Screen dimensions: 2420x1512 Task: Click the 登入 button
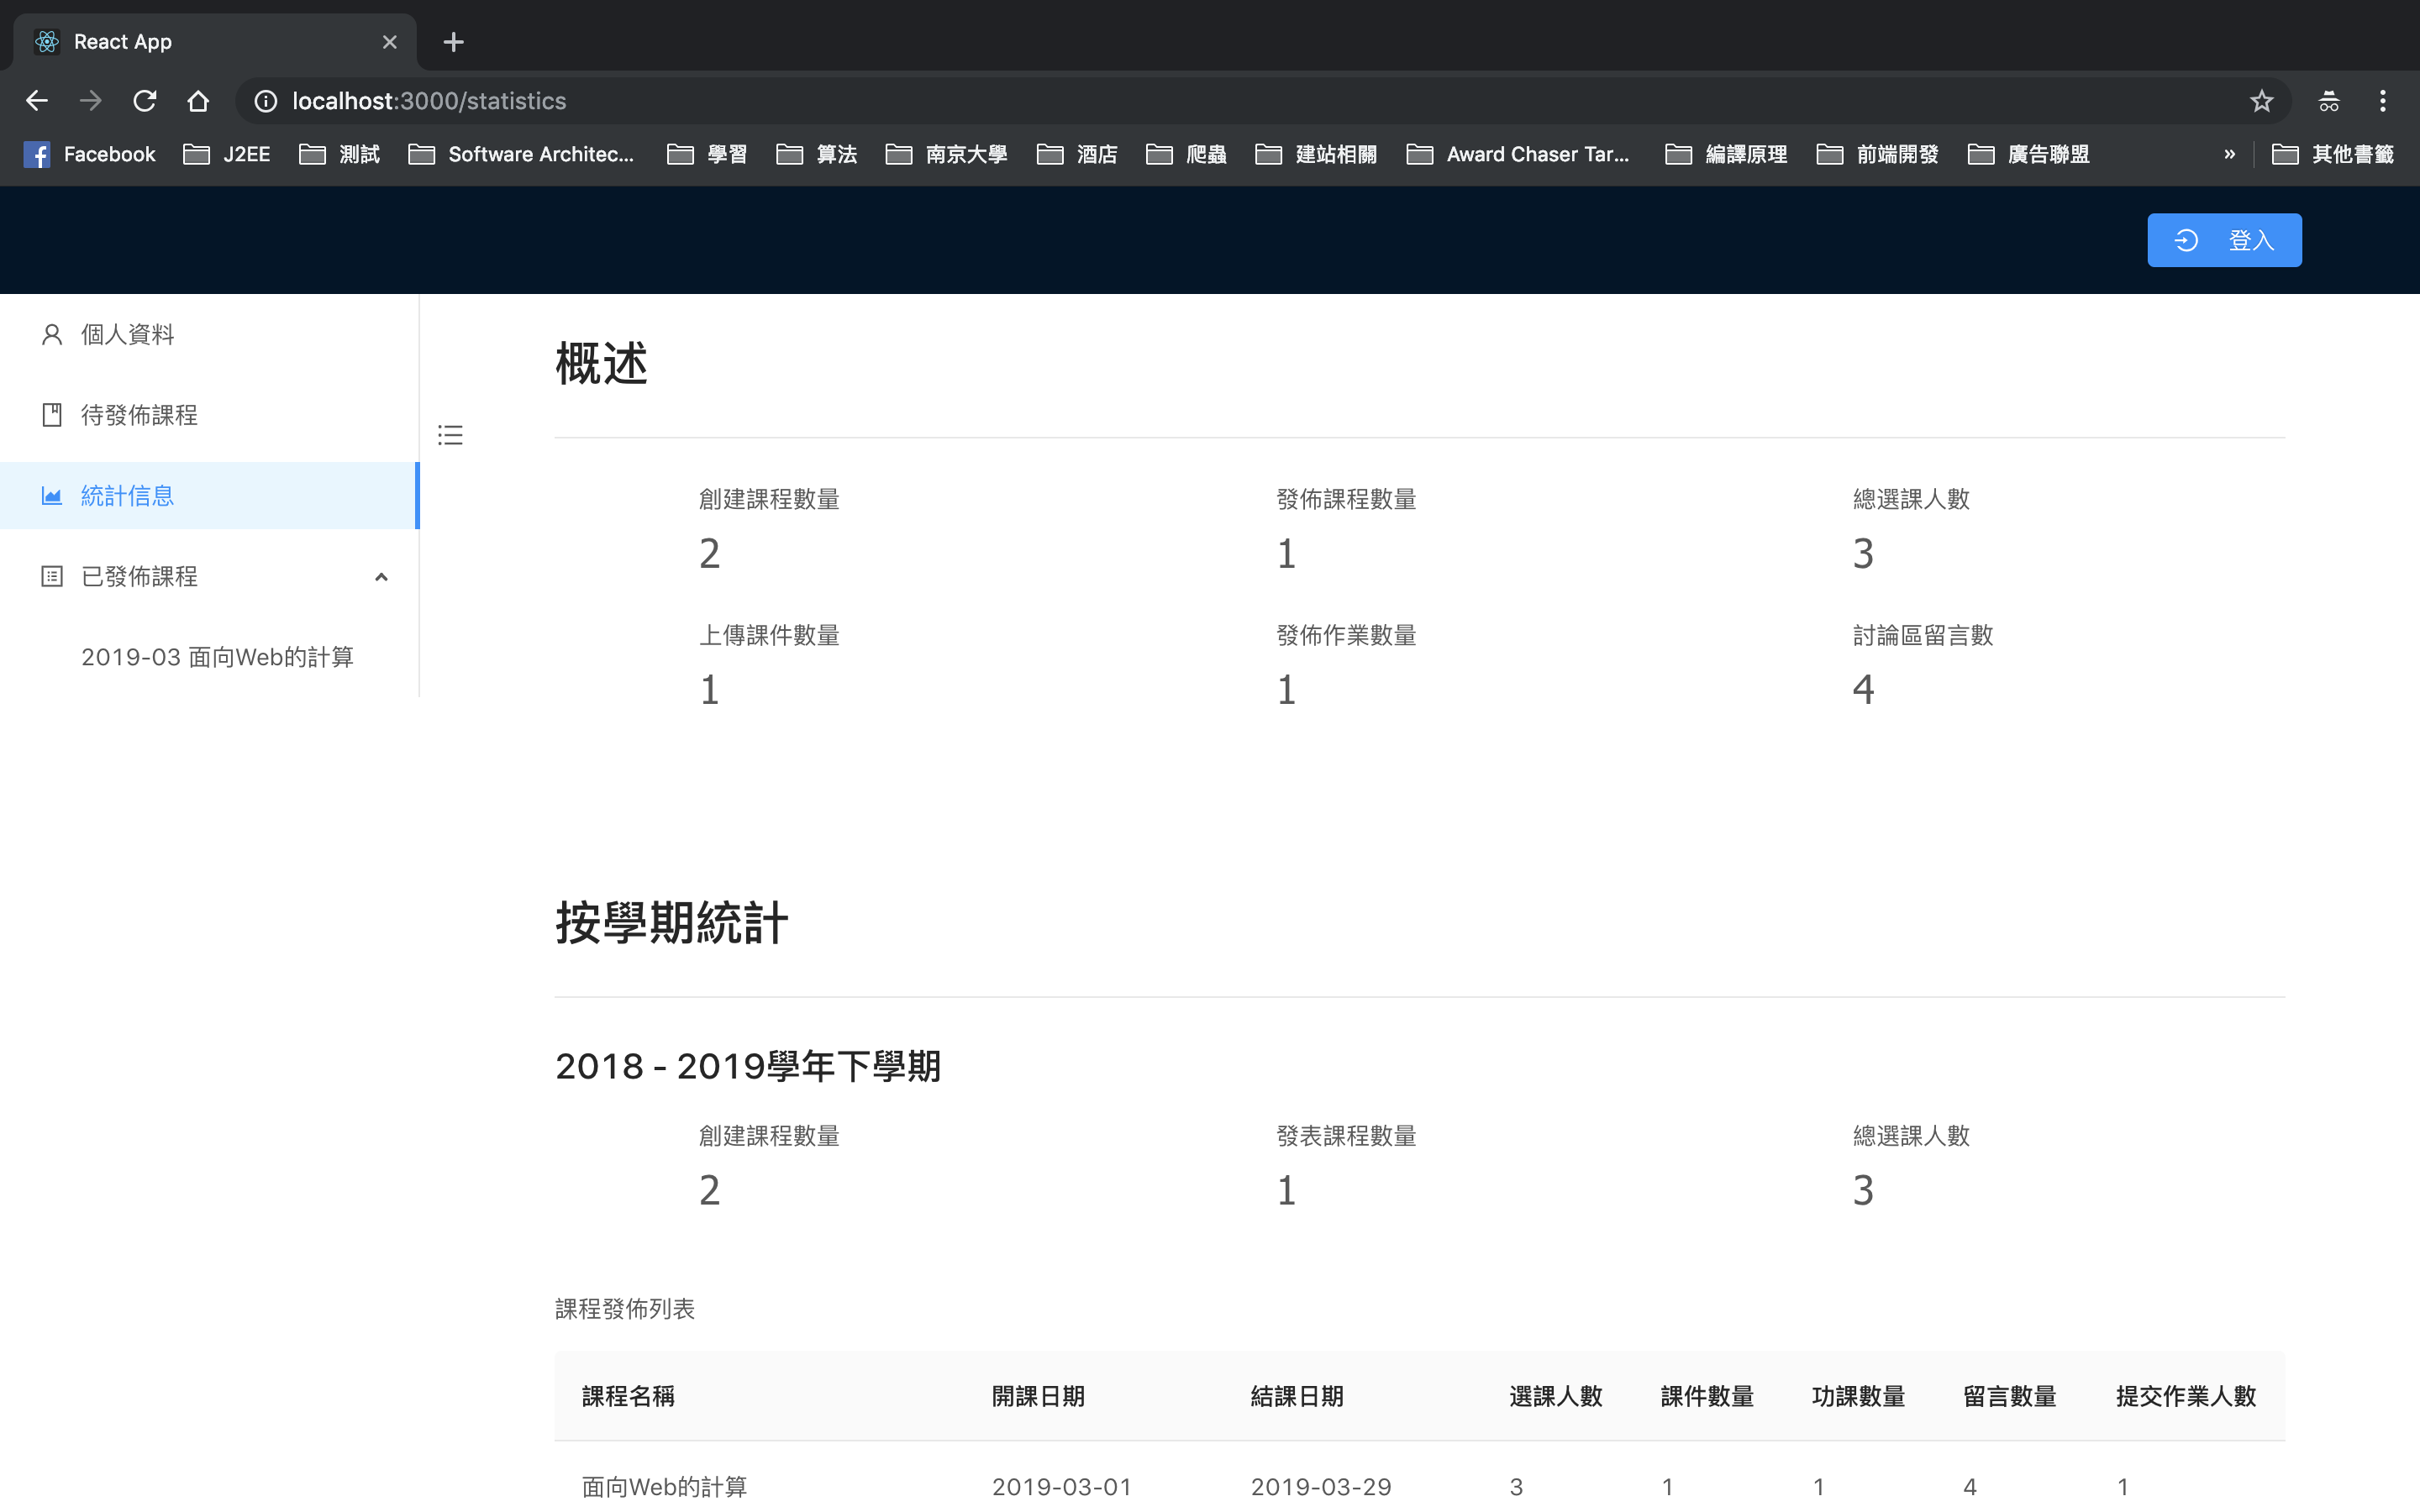click(x=2223, y=240)
